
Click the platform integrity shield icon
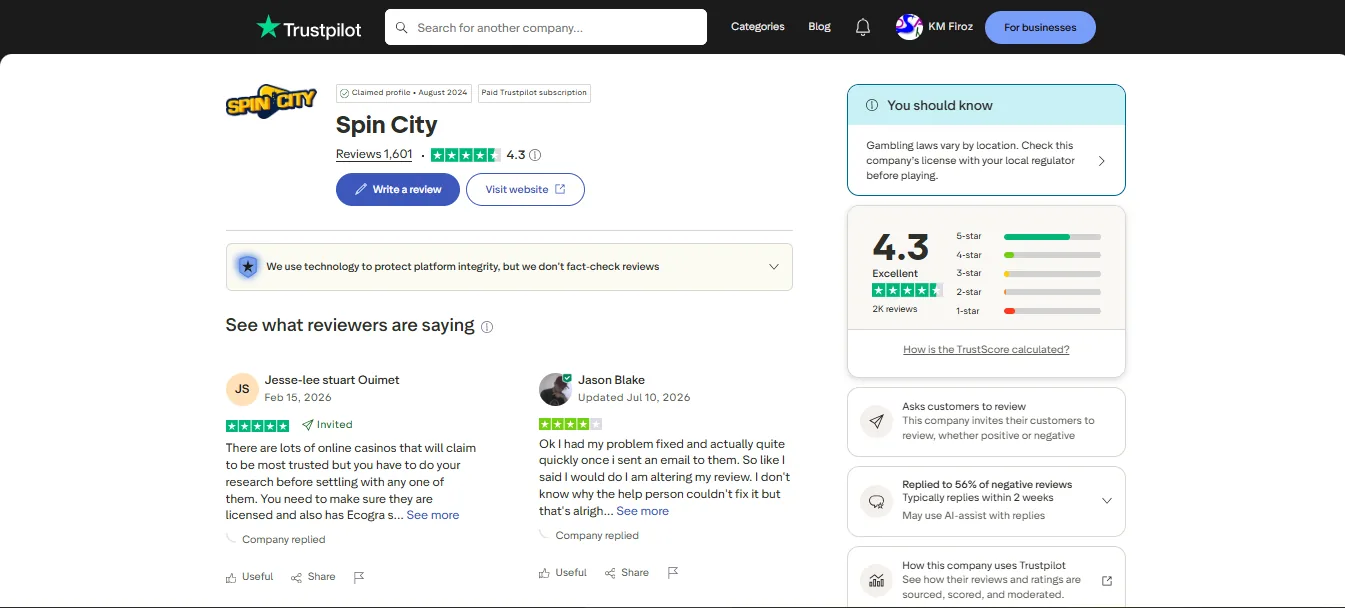pos(247,267)
